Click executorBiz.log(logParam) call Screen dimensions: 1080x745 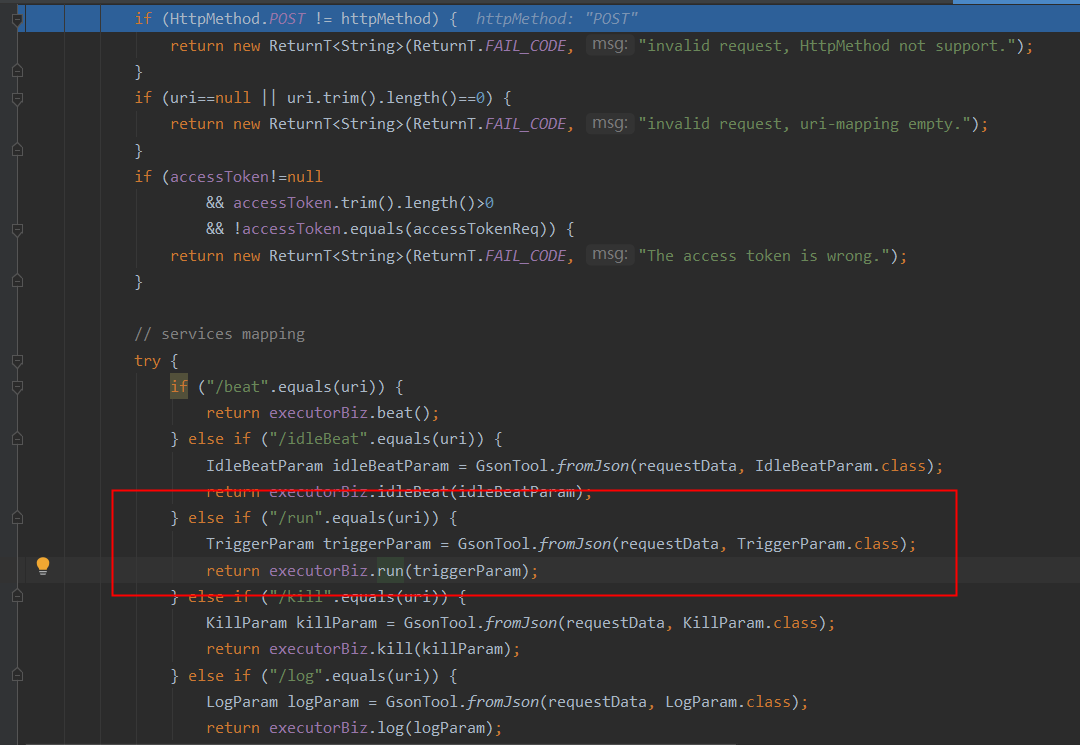[381, 728]
